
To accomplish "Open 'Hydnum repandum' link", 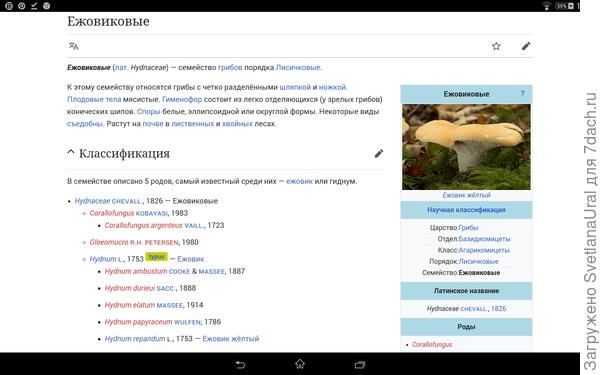I will pyautogui.click(x=135, y=339).
